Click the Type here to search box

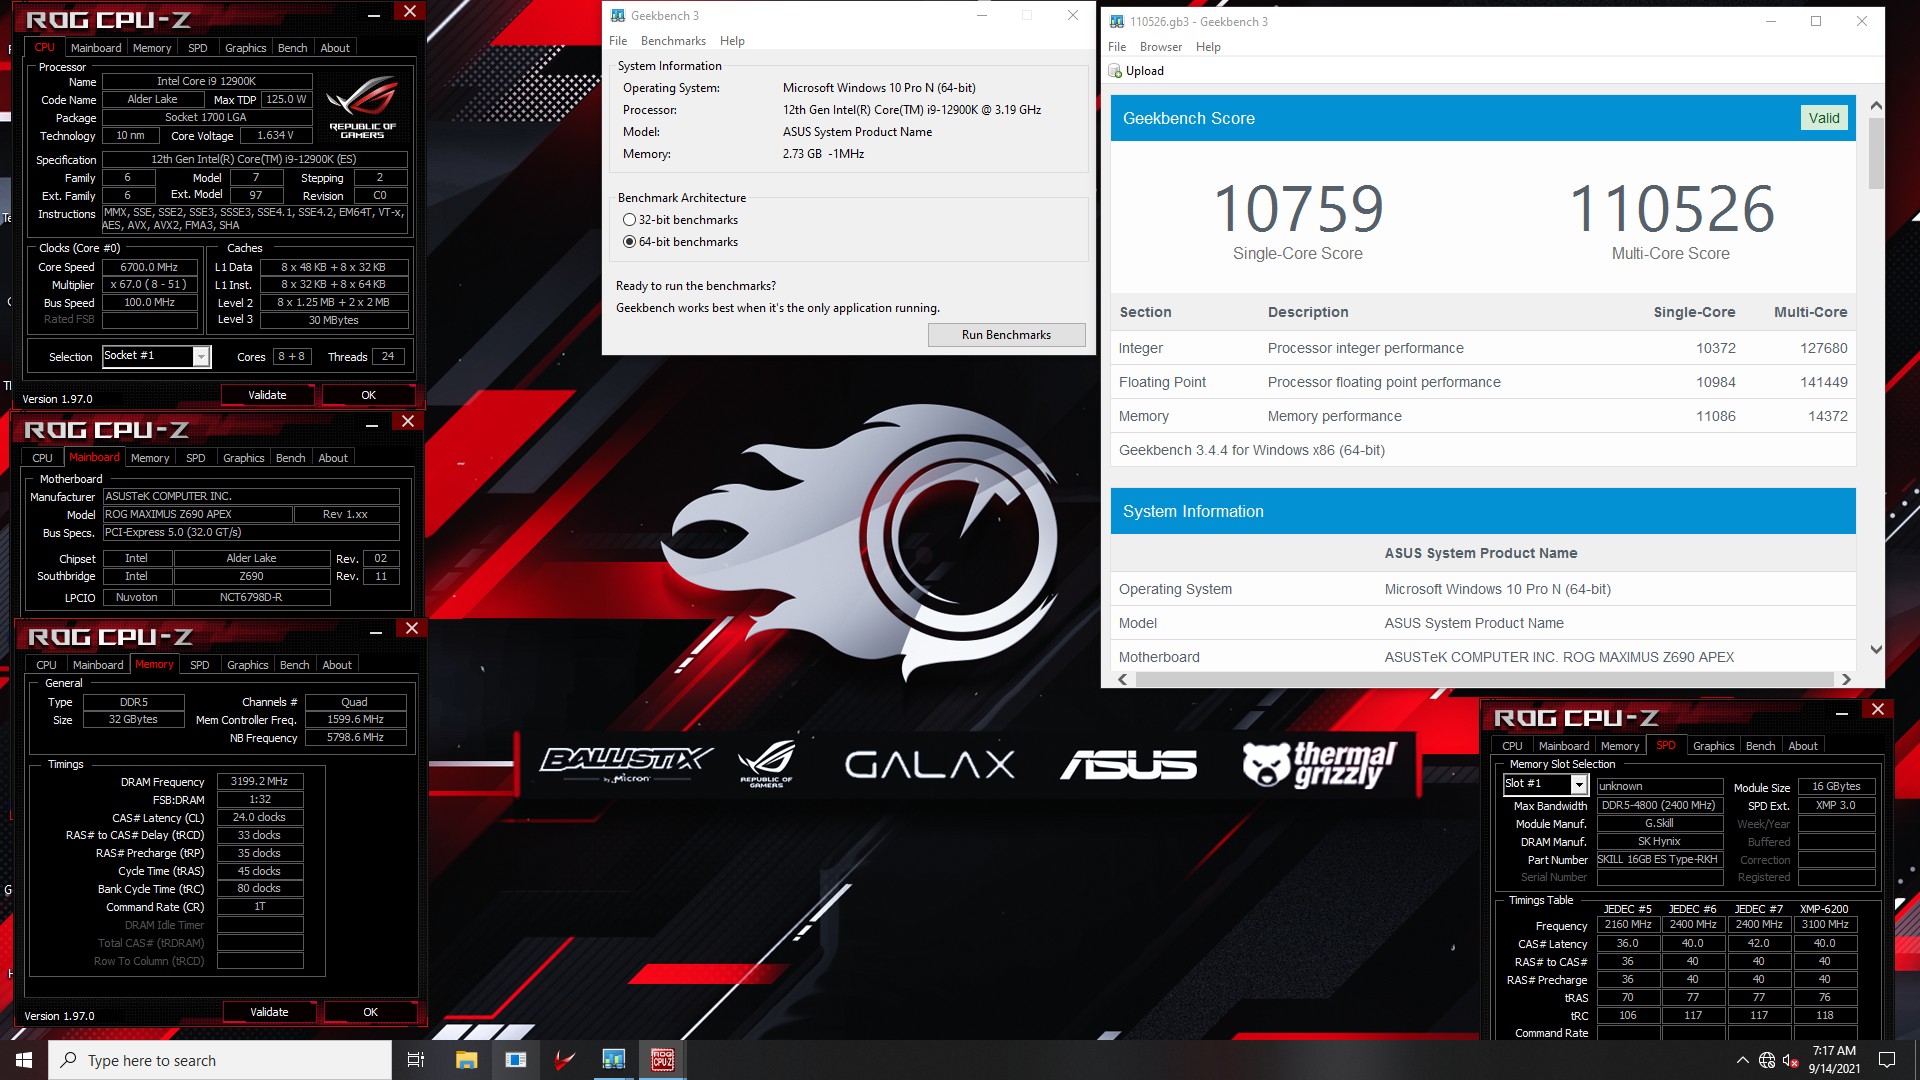tap(220, 1060)
